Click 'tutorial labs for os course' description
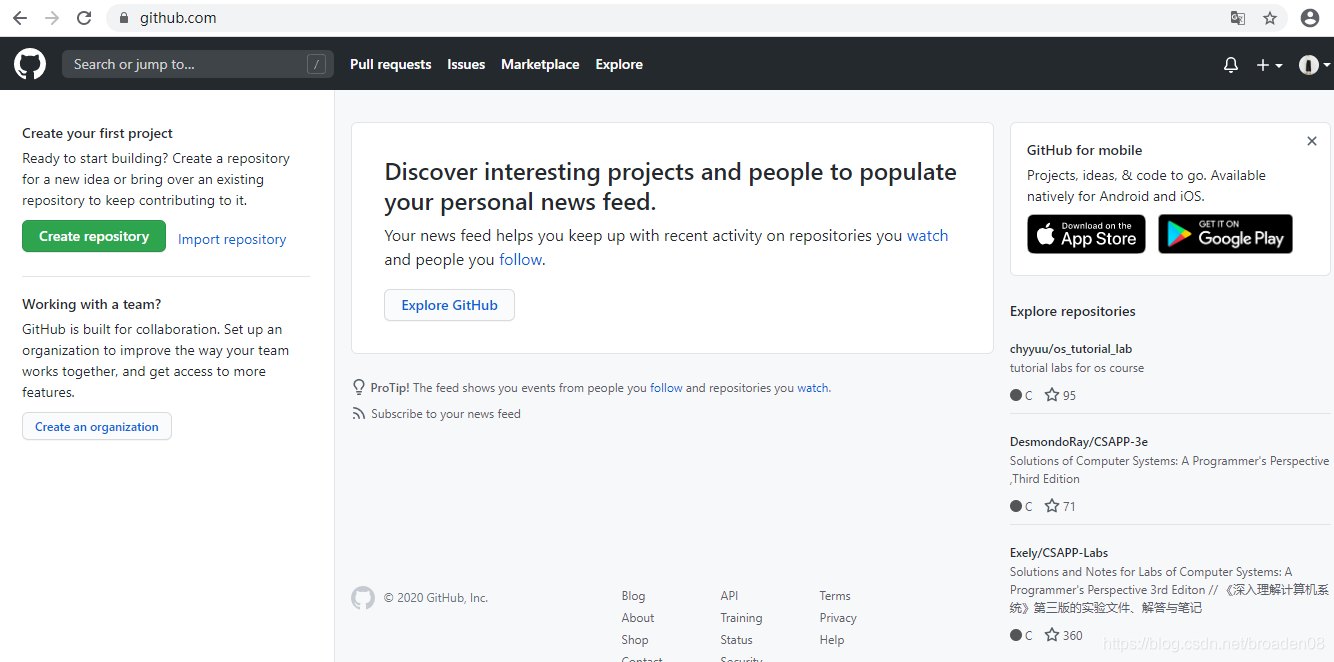This screenshot has height=662, width=1334. point(1077,368)
